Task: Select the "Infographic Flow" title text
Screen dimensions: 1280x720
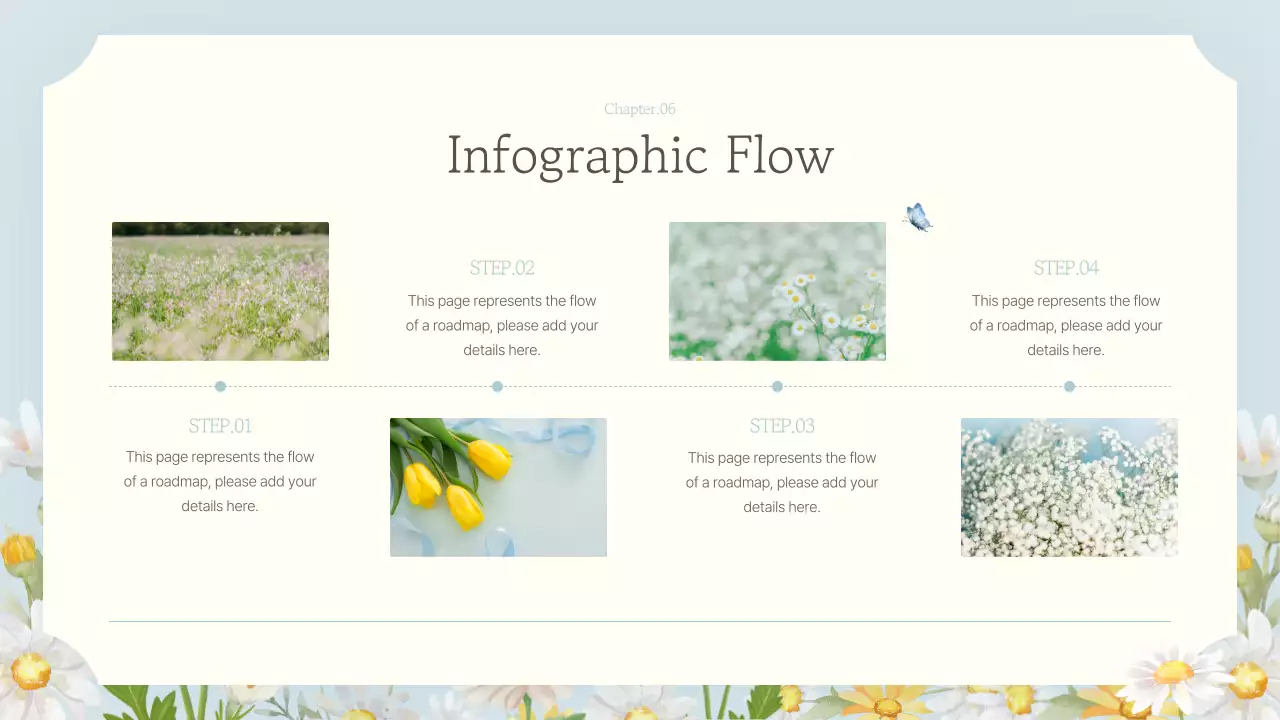Action: 640,156
